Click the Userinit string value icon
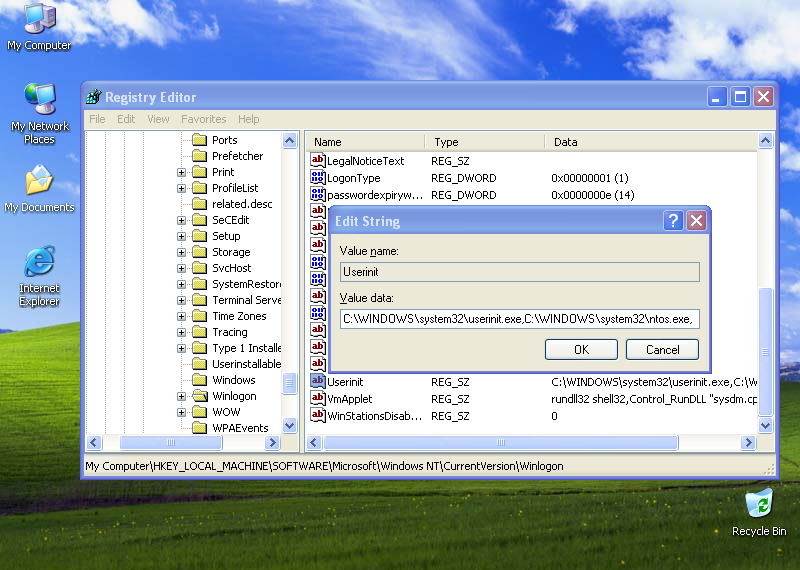 (x=317, y=382)
